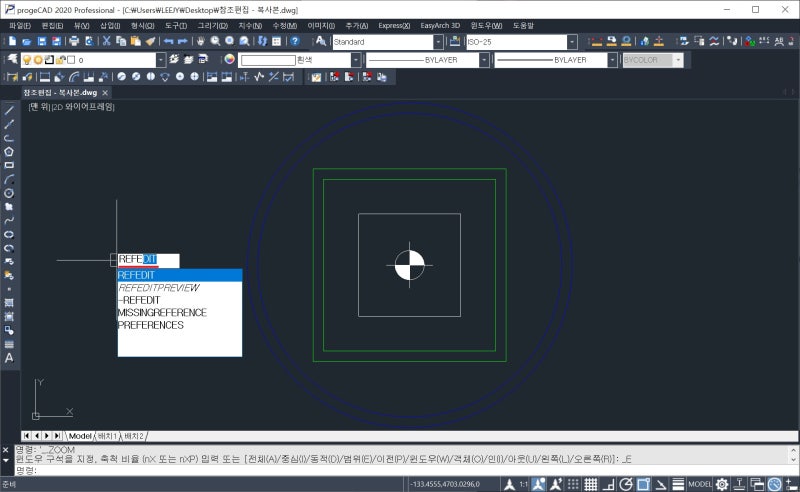Toggle polar tracking in status bar
The height and width of the screenshot is (492, 800).
coord(626,484)
